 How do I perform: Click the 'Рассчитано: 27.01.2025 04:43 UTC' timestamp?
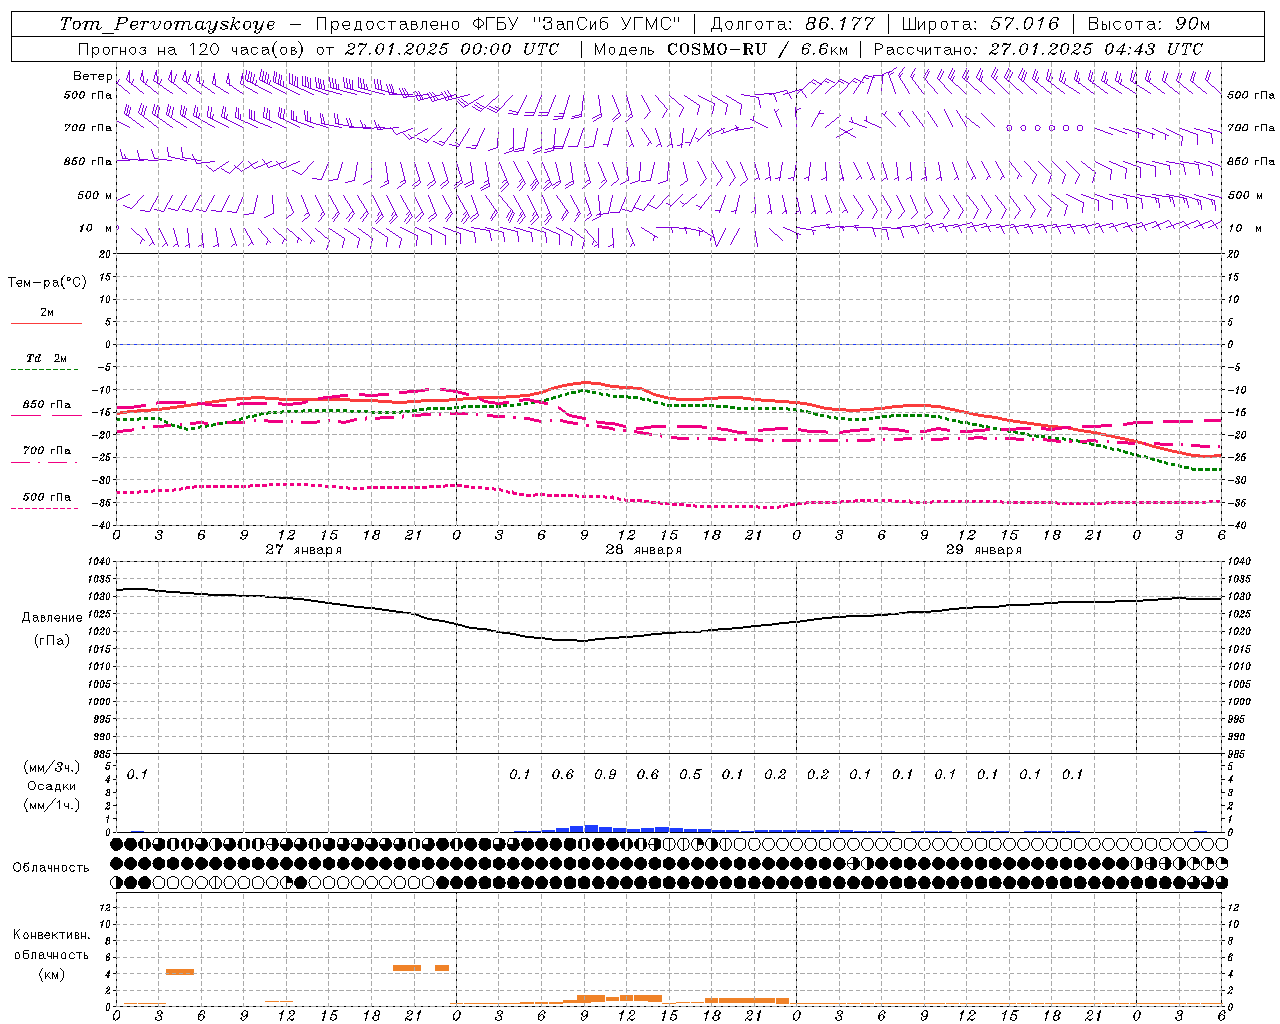[1038, 49]
